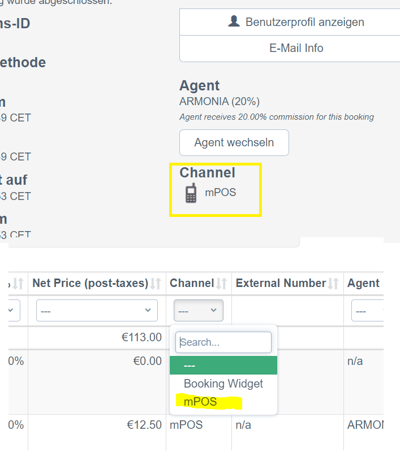Click the ARMONIA (20%) agent text

click(x=219, y=101)
